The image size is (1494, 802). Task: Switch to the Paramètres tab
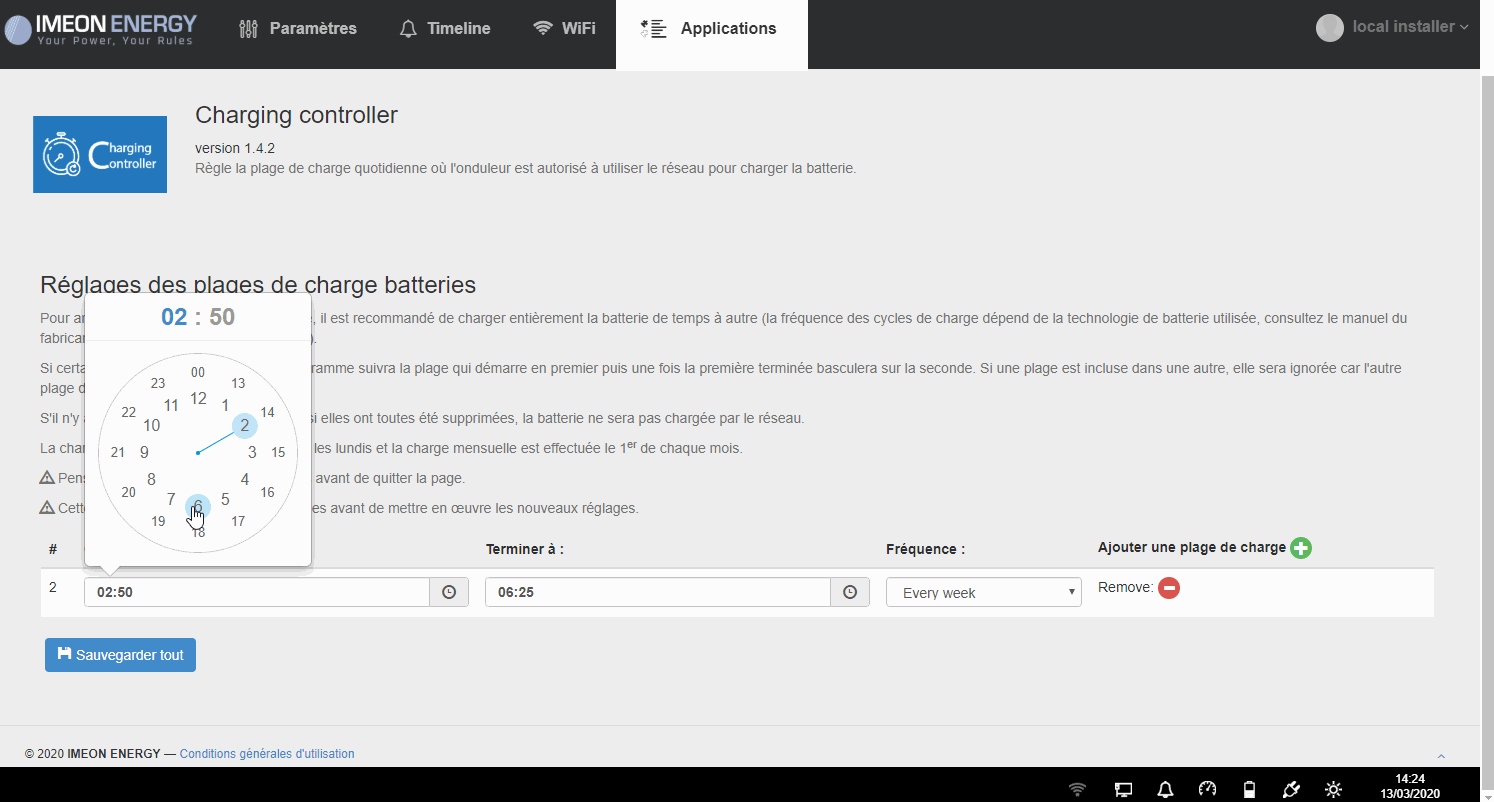[298, 29]
